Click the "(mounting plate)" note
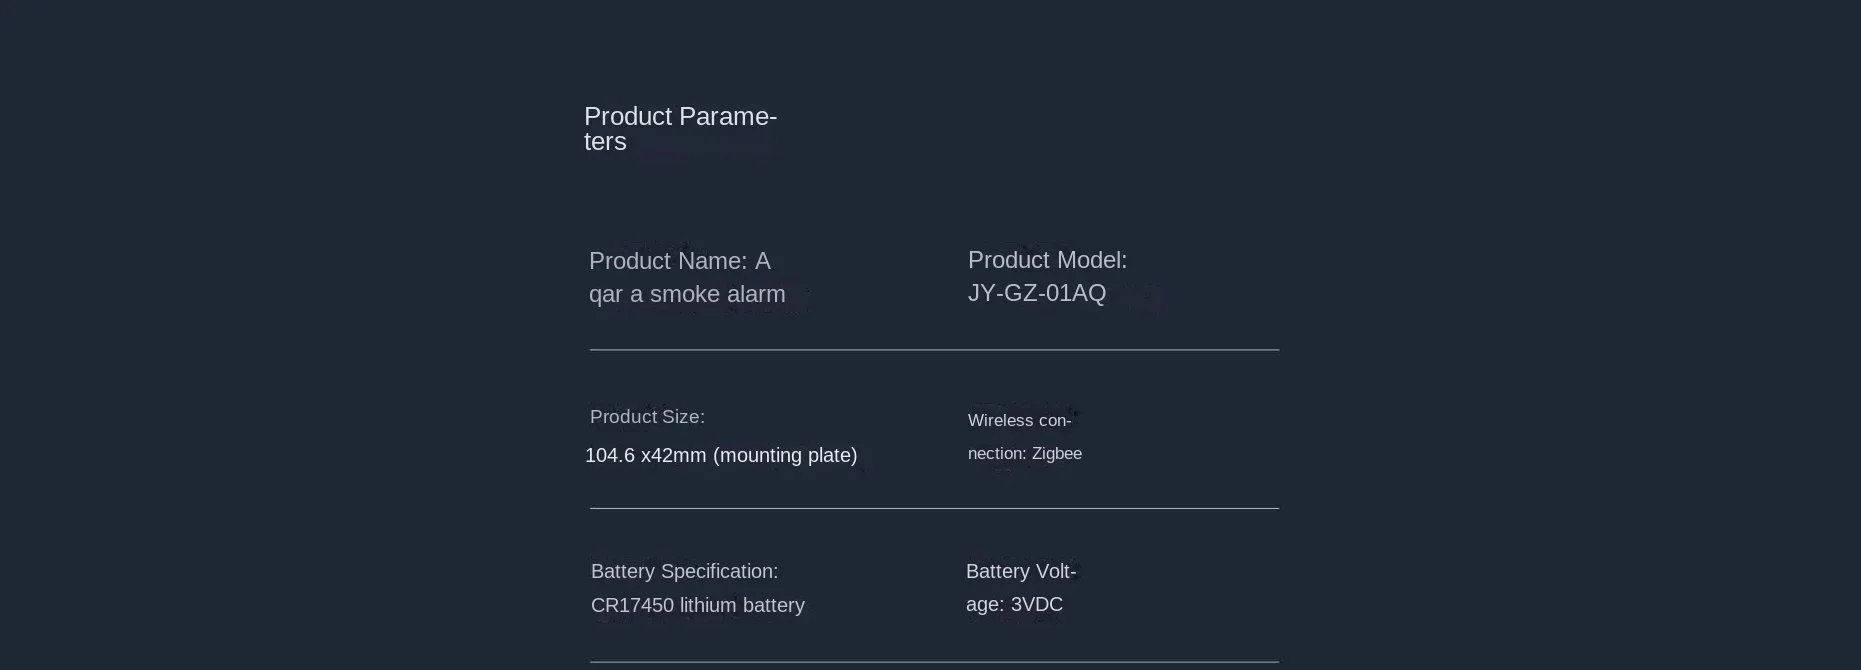The image size is (1861, 670). [x=785, y=456]
